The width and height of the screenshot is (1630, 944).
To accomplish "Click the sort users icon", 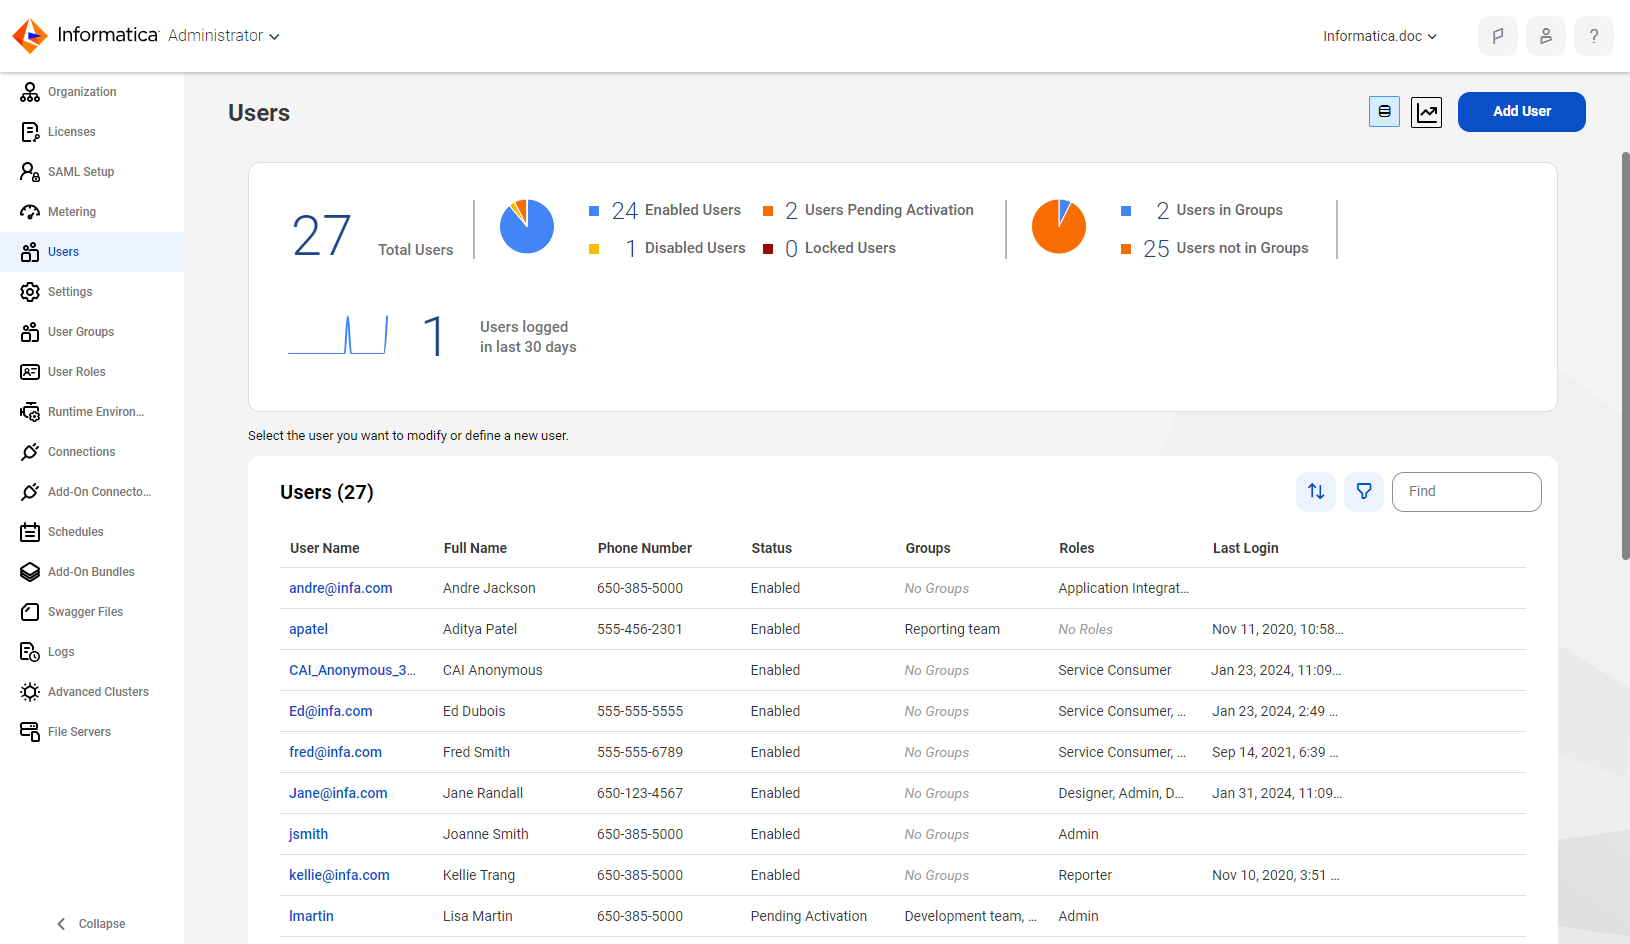I will tap(1316, 492).
